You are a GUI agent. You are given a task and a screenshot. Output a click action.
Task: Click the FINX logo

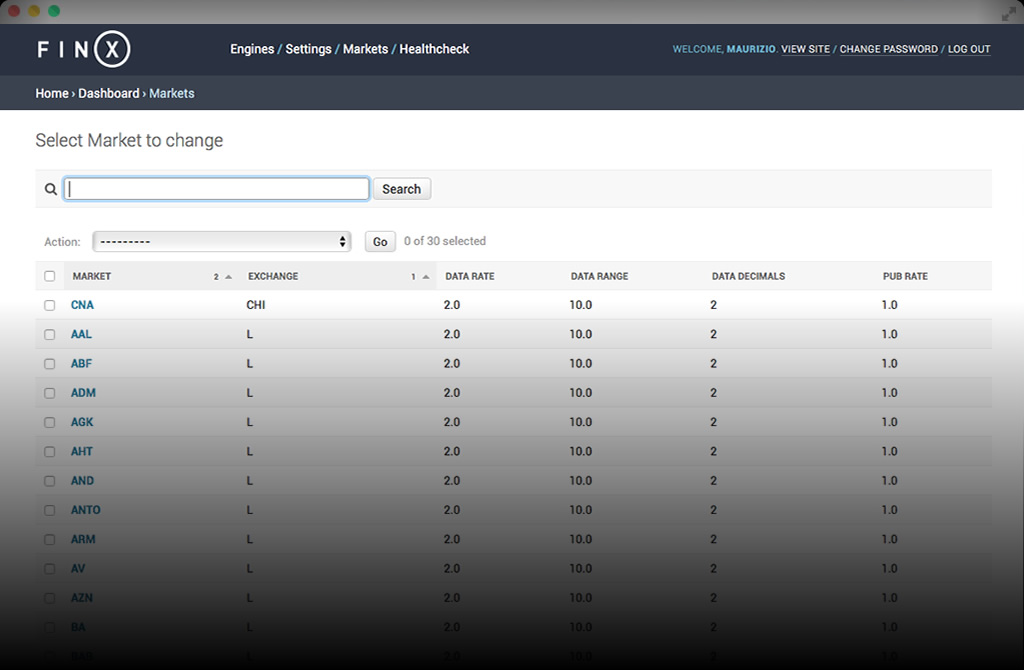(84, 49)
